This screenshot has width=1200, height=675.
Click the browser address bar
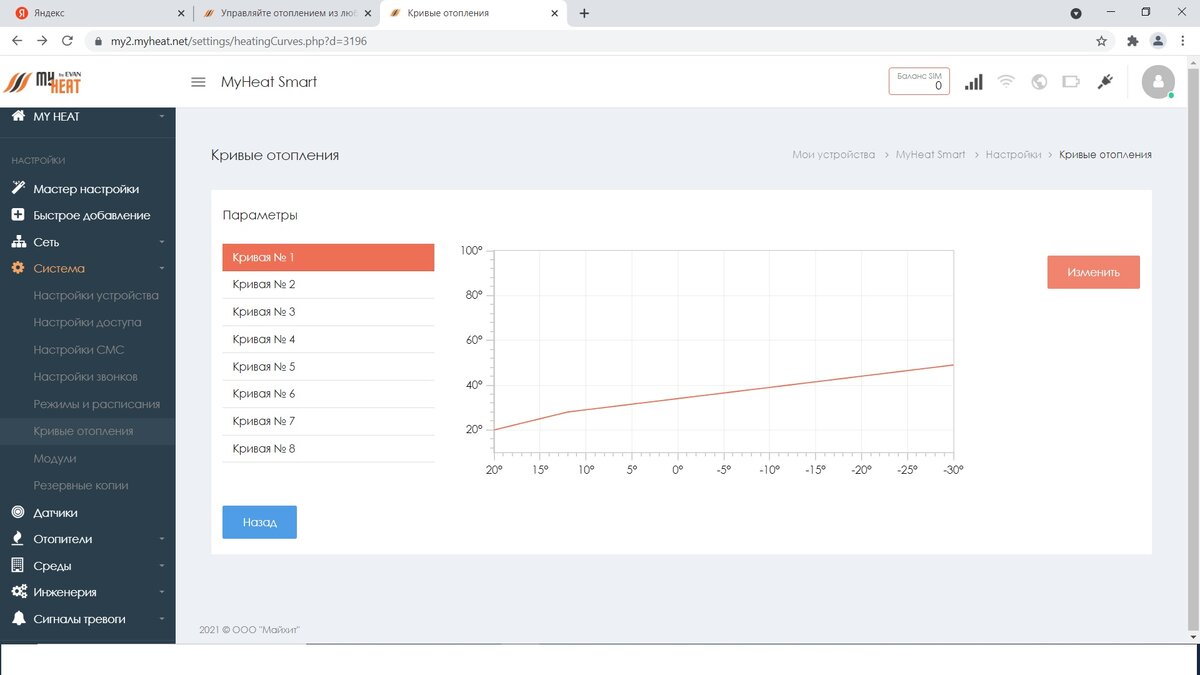(x=590, y=41)
